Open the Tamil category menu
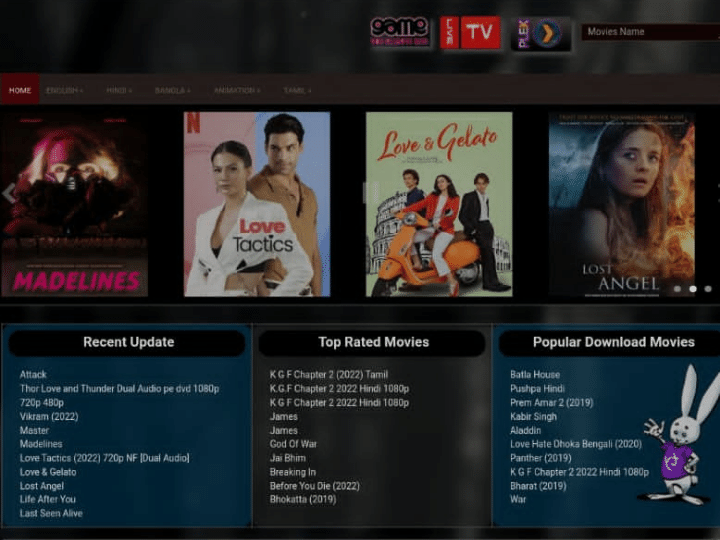 (x=297, y=90)
